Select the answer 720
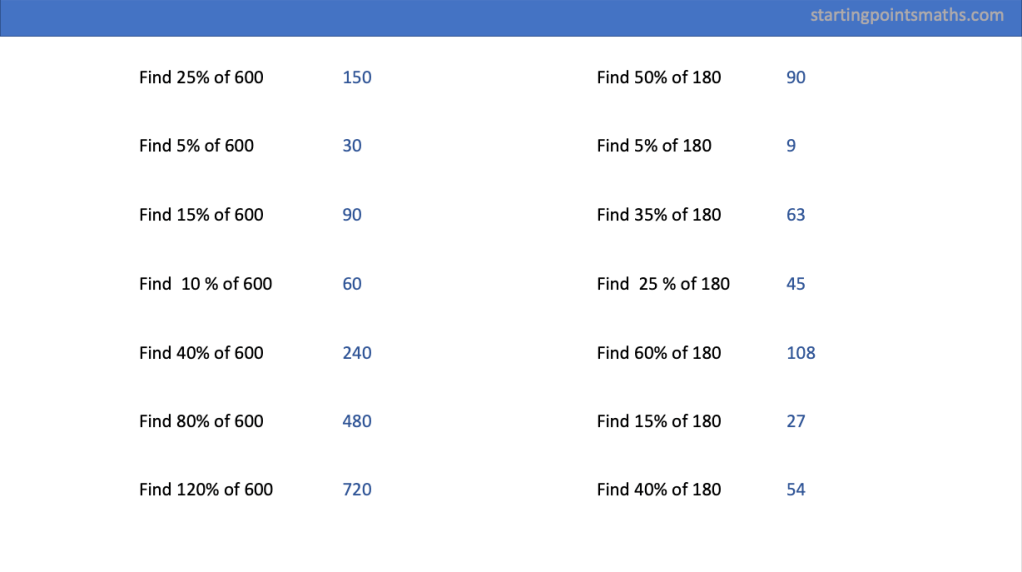The width and height of the screenshot is (1022, 572). click(356, 490)
